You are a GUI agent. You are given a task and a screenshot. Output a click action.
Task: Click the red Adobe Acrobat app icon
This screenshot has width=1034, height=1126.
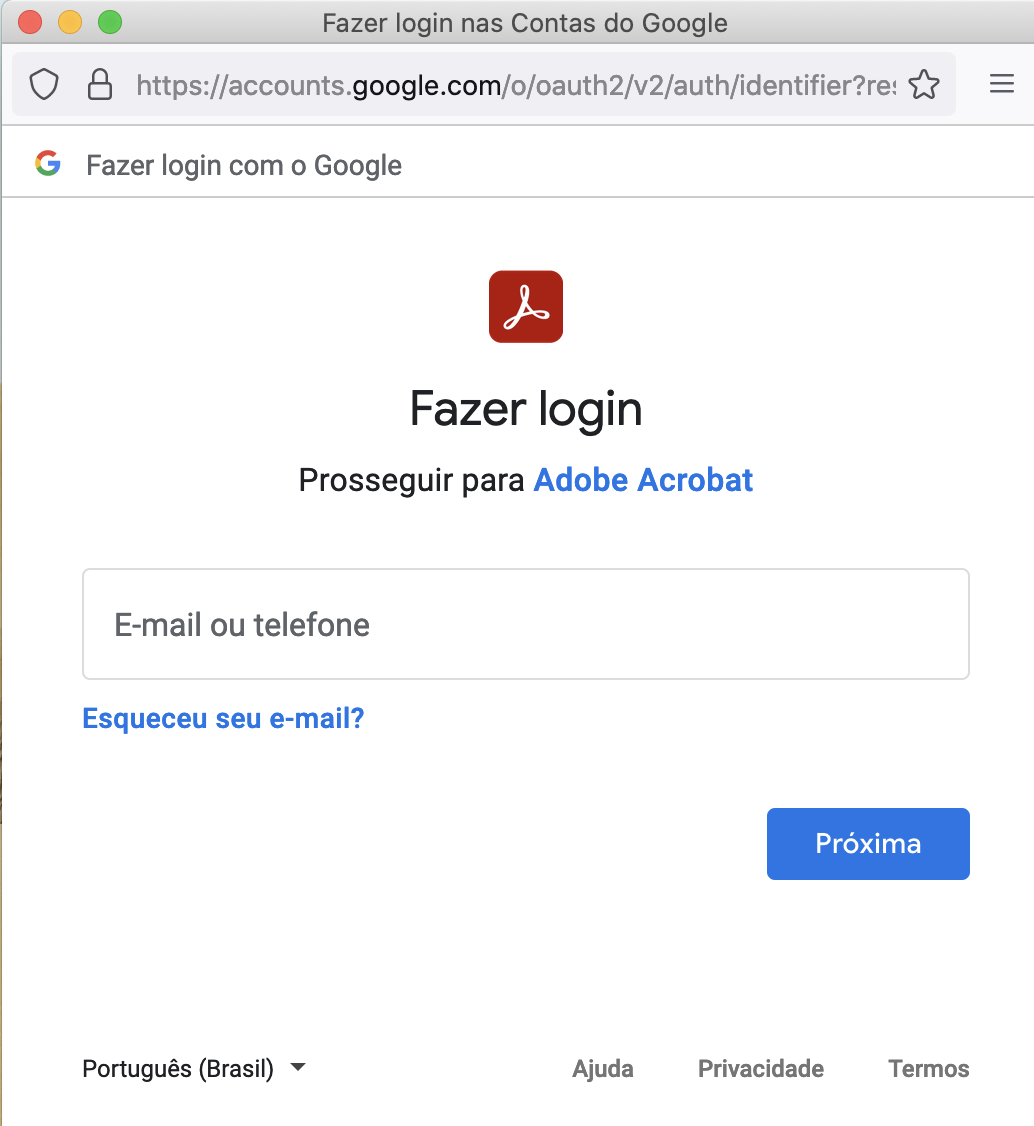pyautogui.click(x=526, y=307)
